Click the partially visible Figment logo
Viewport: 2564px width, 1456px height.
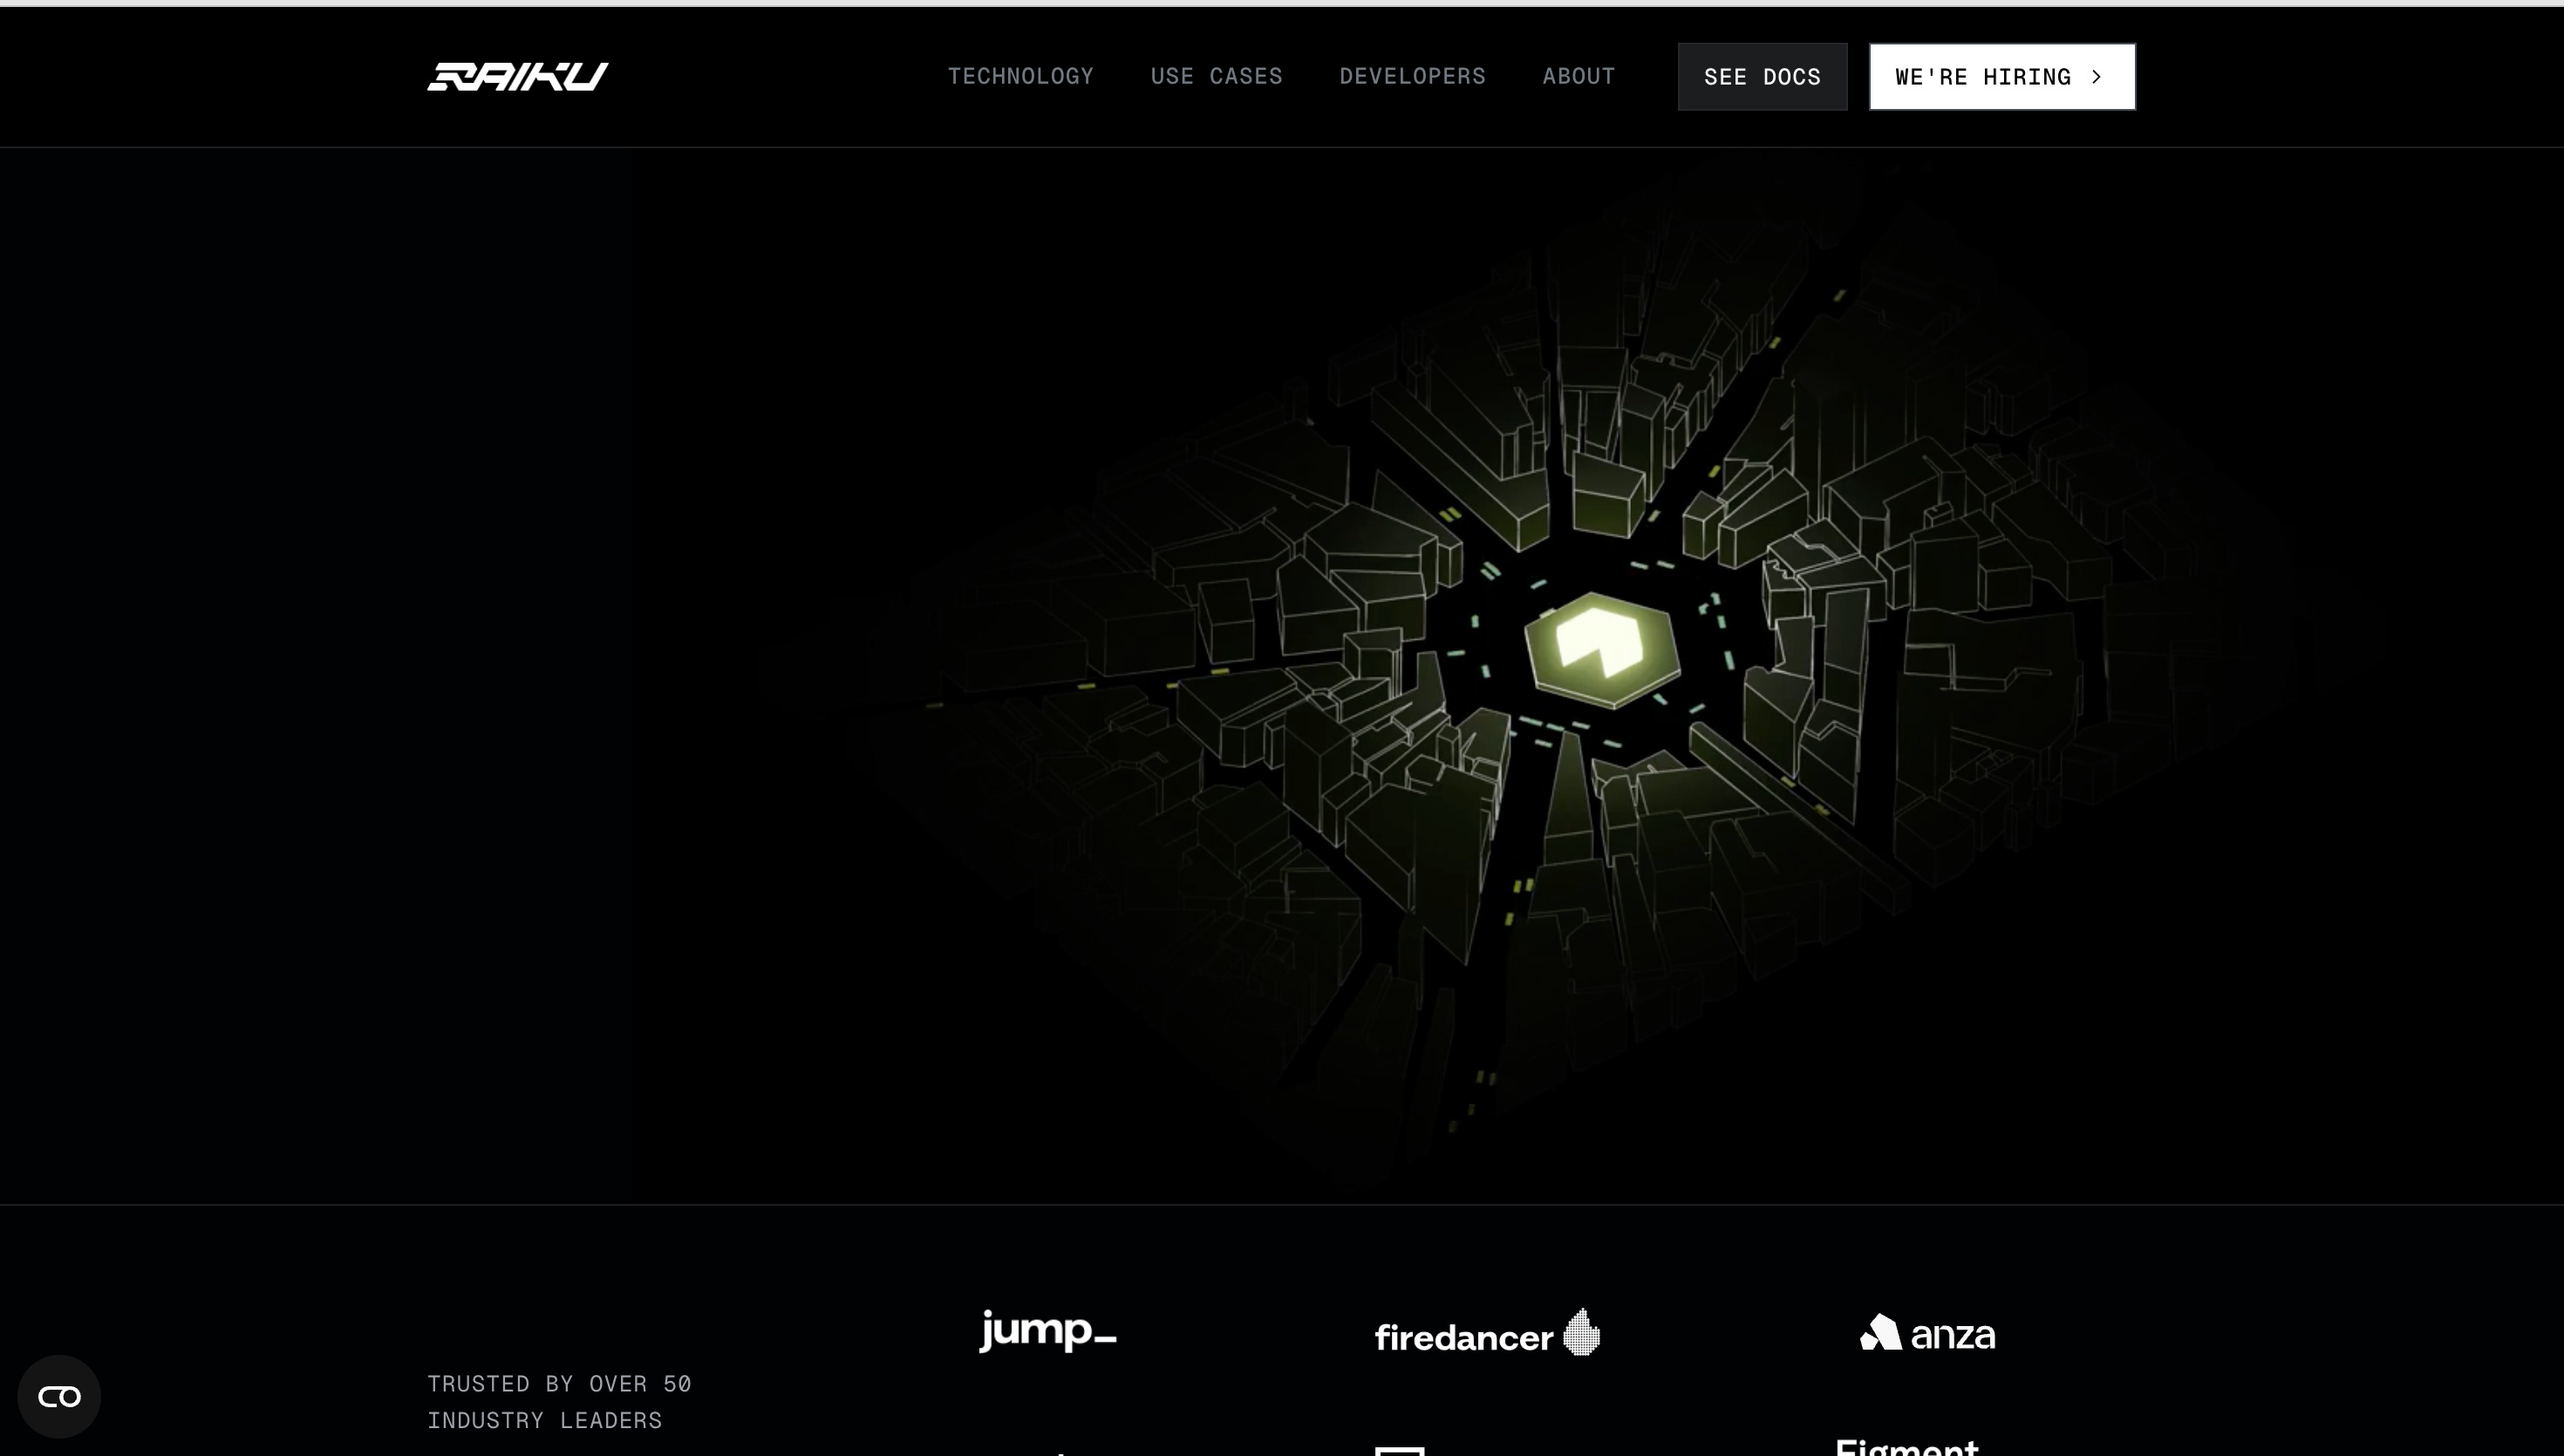pyautogui.click(x=1906, y=1447)
